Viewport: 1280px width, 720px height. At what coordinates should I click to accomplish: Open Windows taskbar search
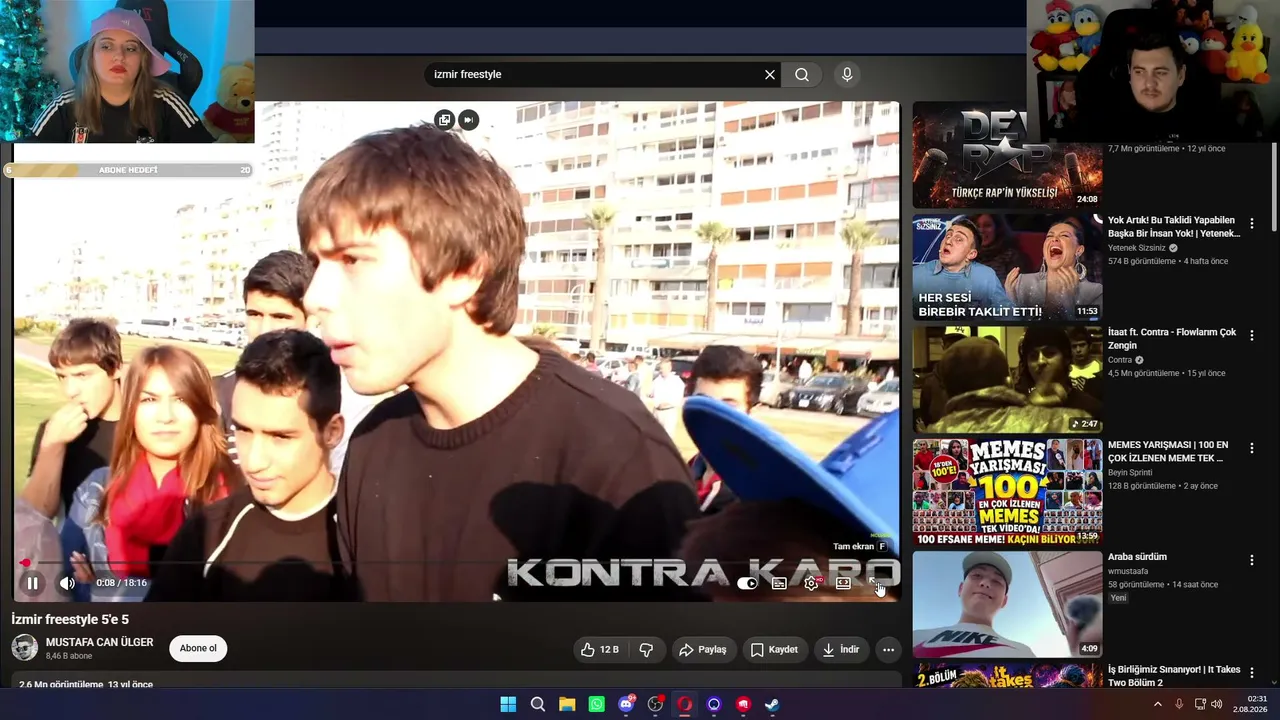pos(537,704)
